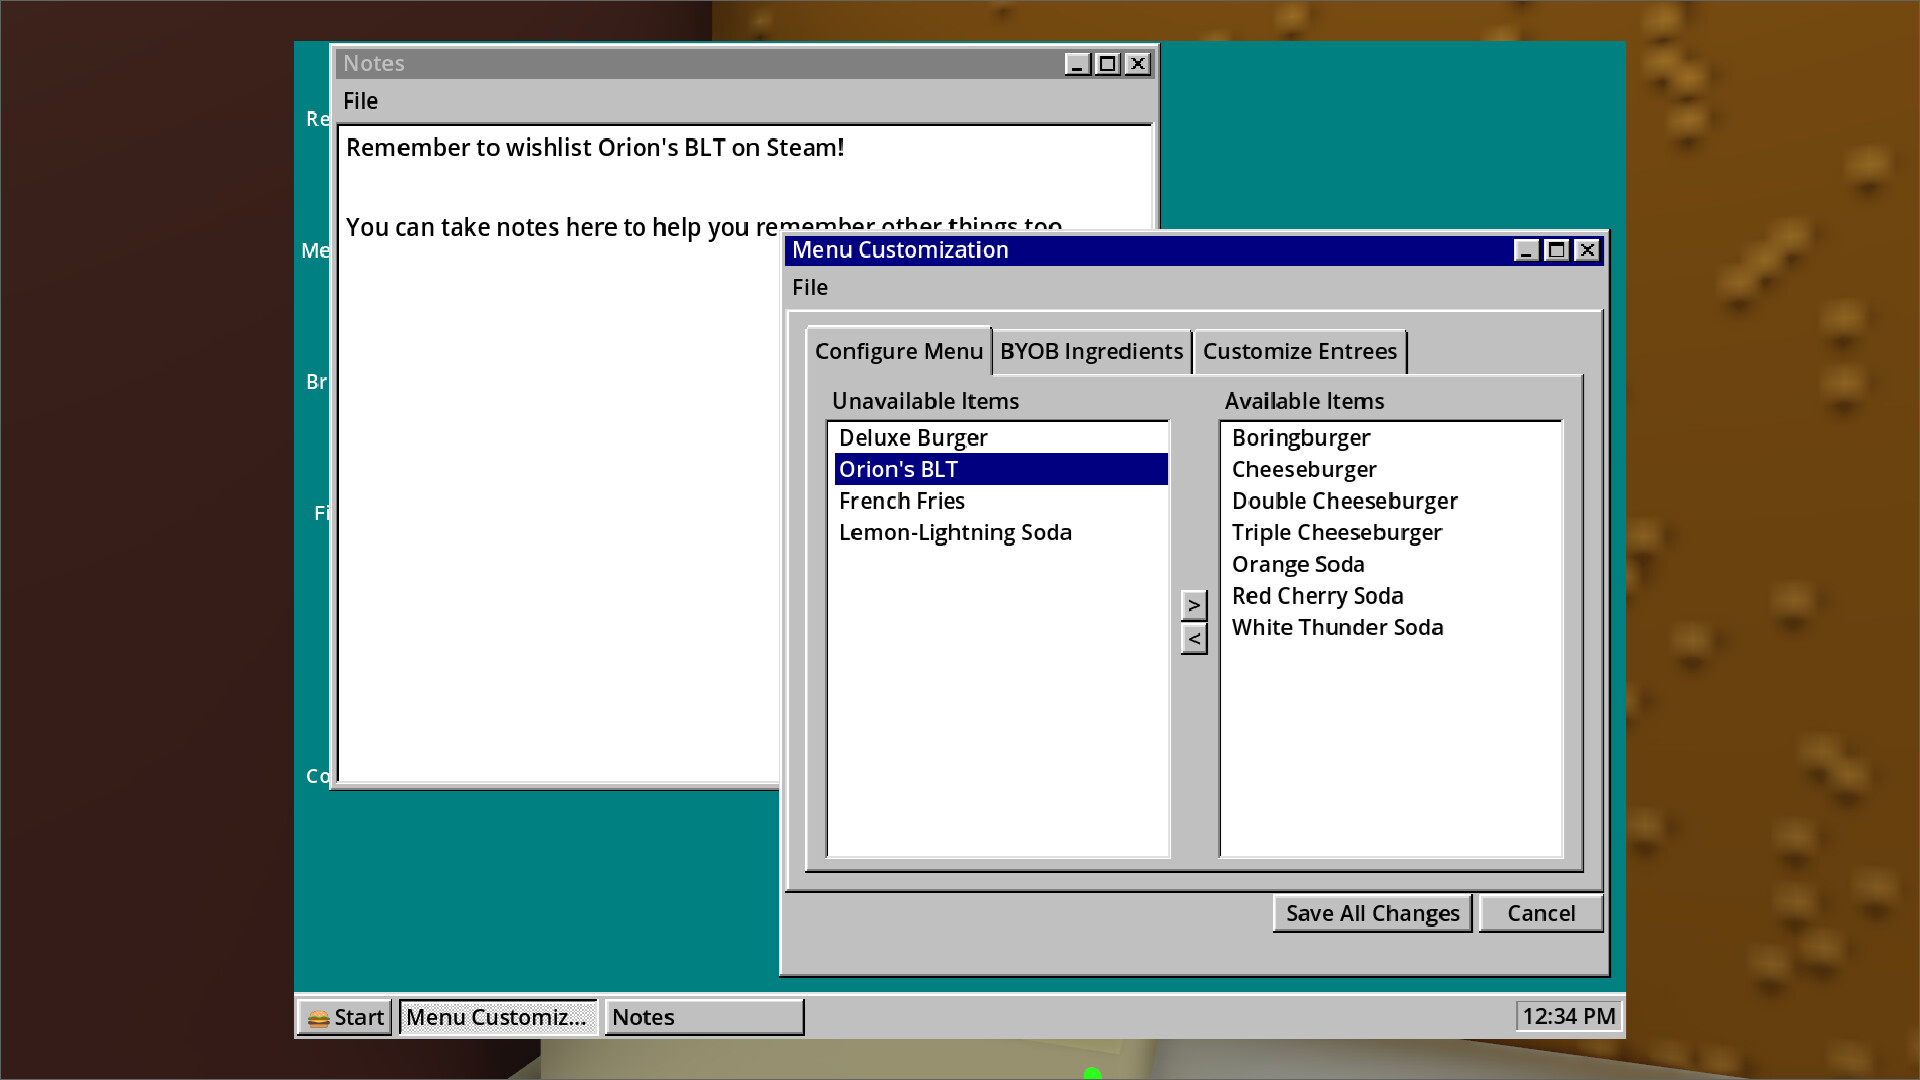
Task: Open the Customize Entrees tab
Action: 1300,351
